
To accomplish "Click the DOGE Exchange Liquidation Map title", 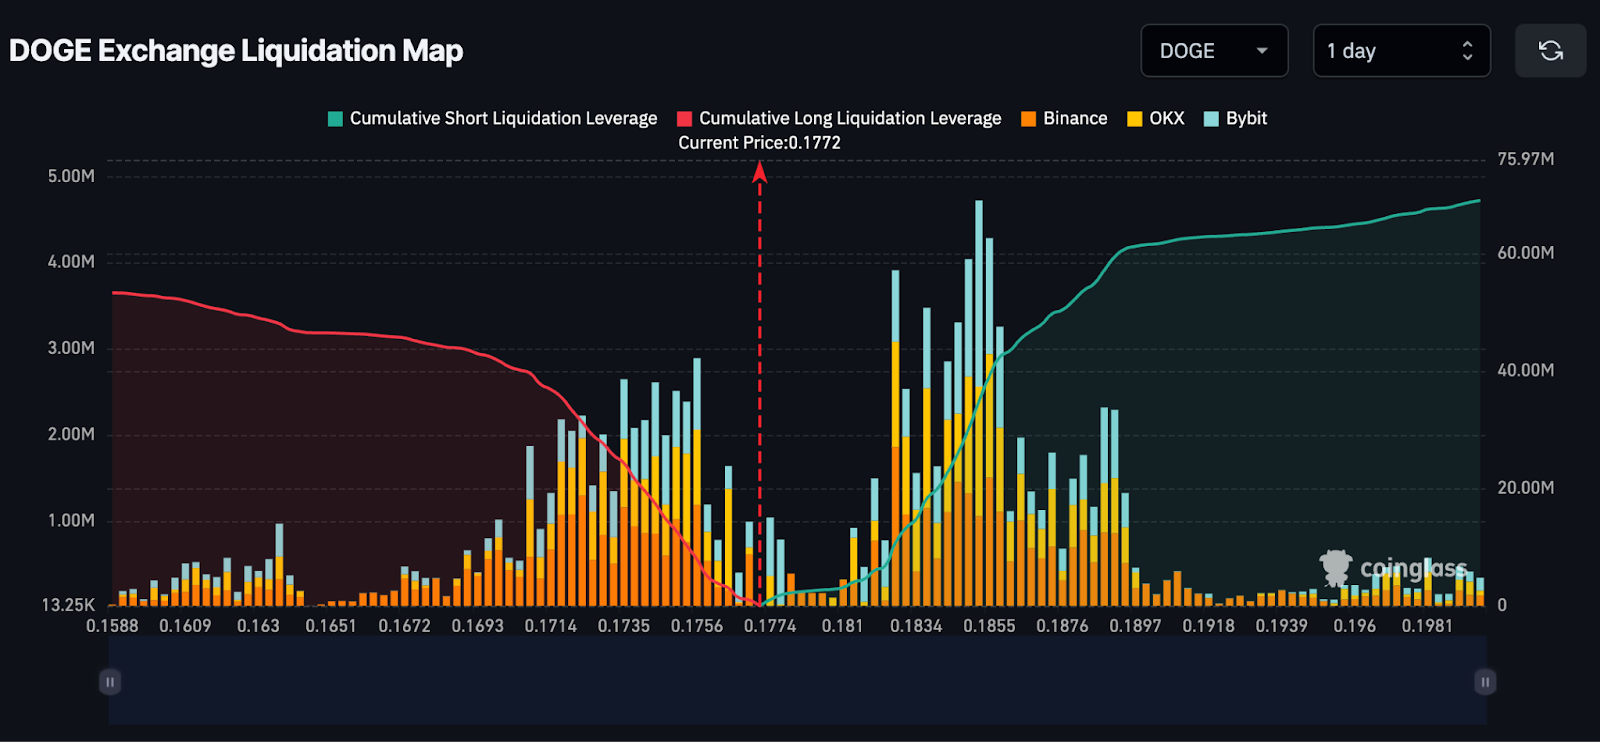I will pos(236,51).
